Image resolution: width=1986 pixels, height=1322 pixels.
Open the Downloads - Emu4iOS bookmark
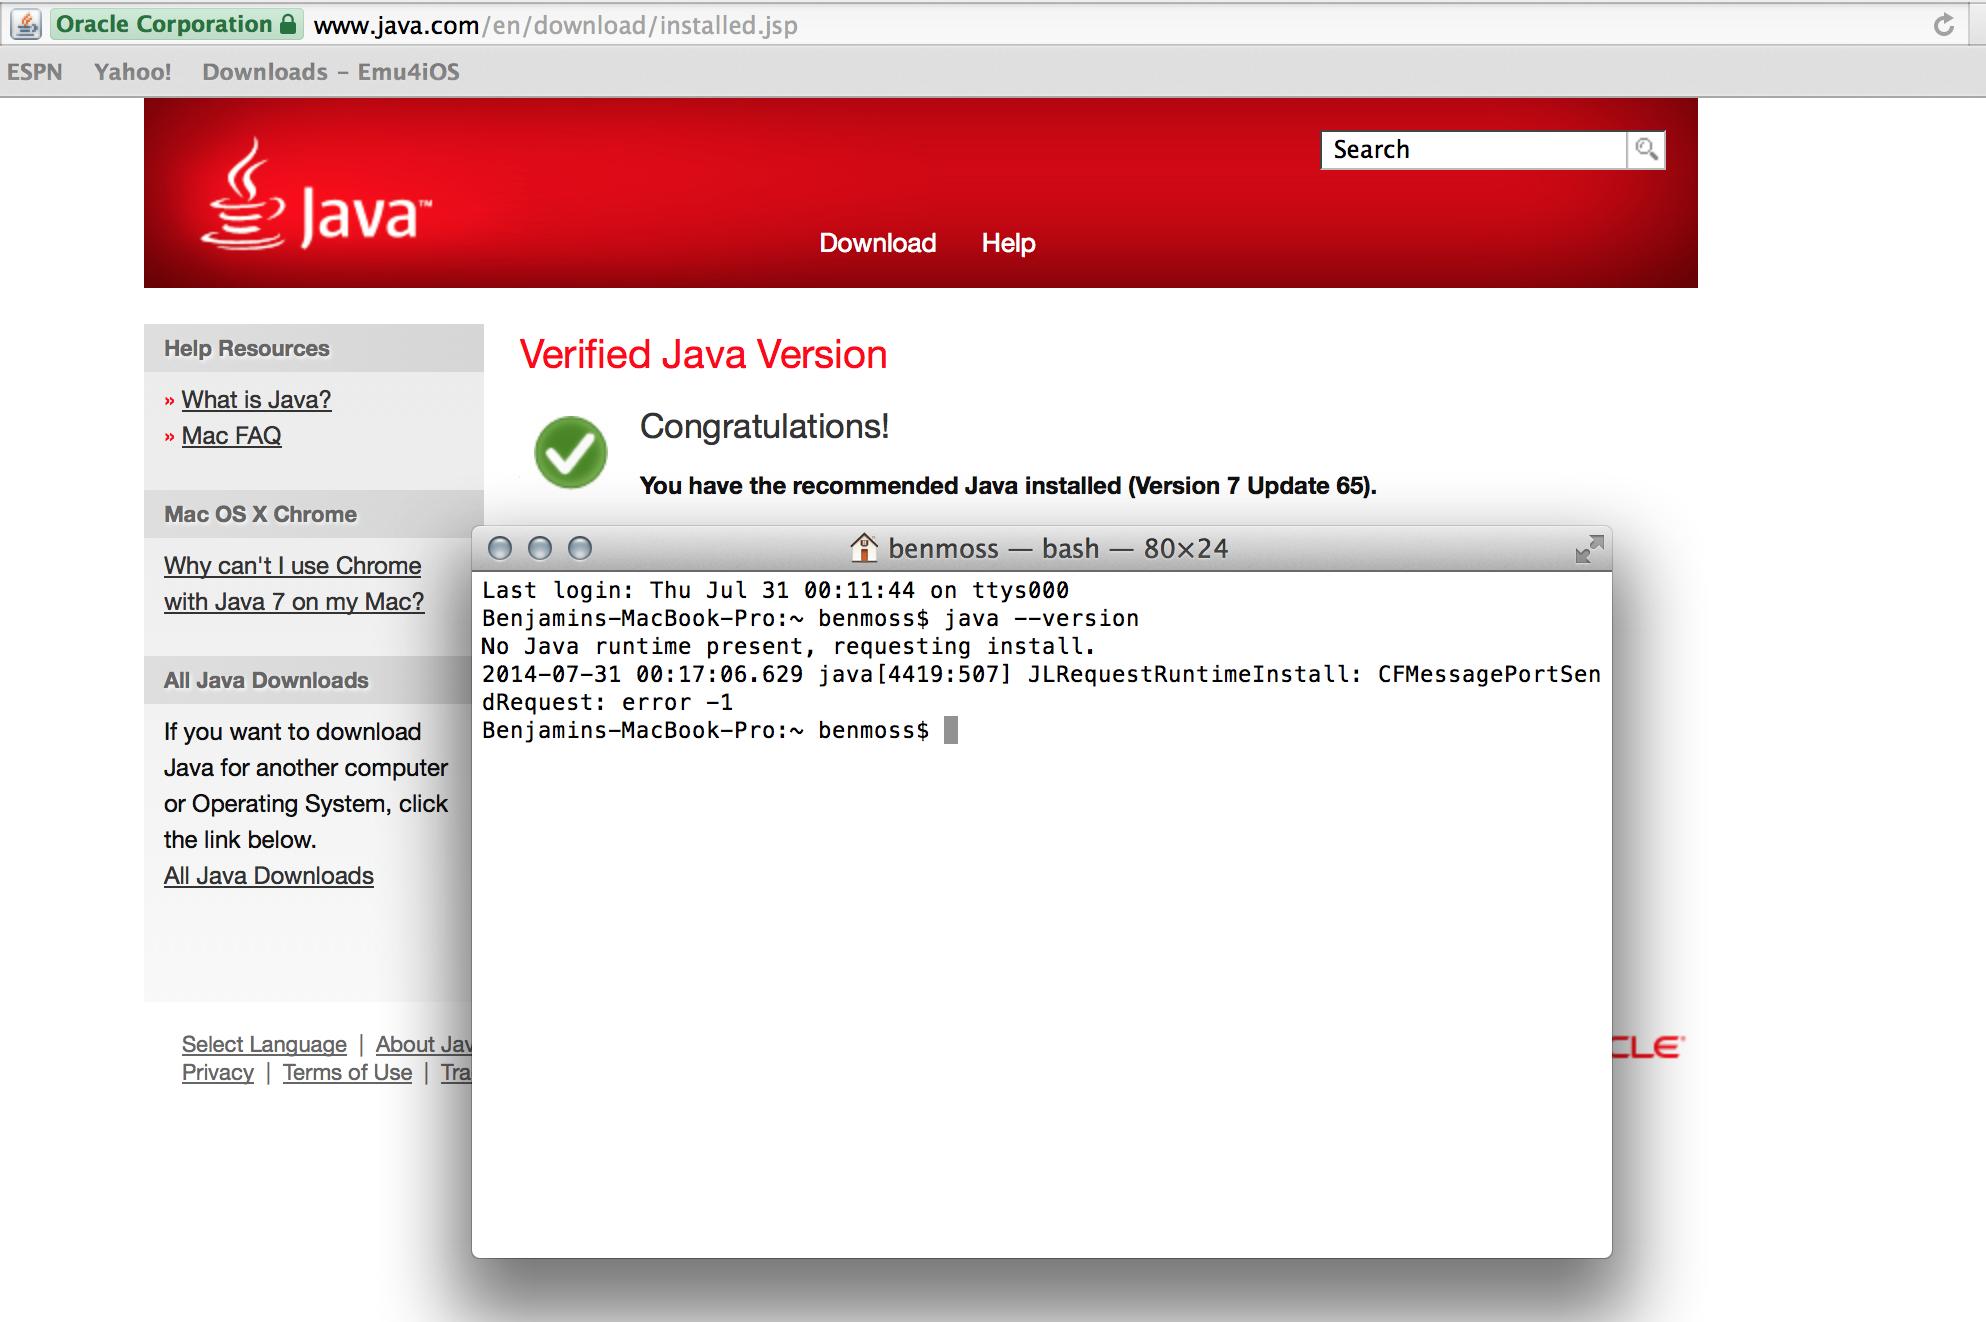330,72
